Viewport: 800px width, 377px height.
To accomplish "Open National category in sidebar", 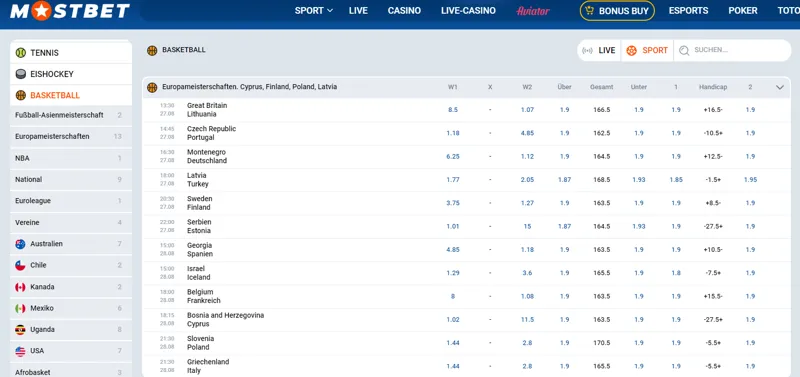I will pos(70,180).
